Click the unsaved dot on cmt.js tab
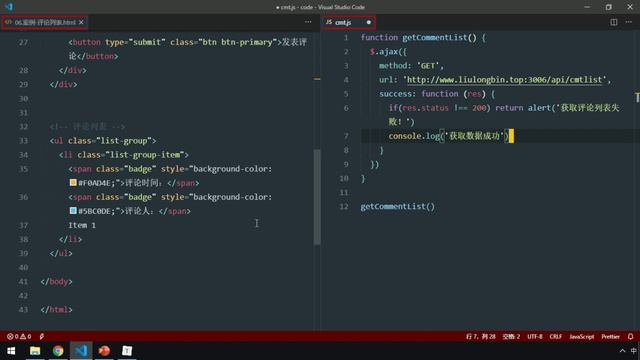 [x=369, y=22]
